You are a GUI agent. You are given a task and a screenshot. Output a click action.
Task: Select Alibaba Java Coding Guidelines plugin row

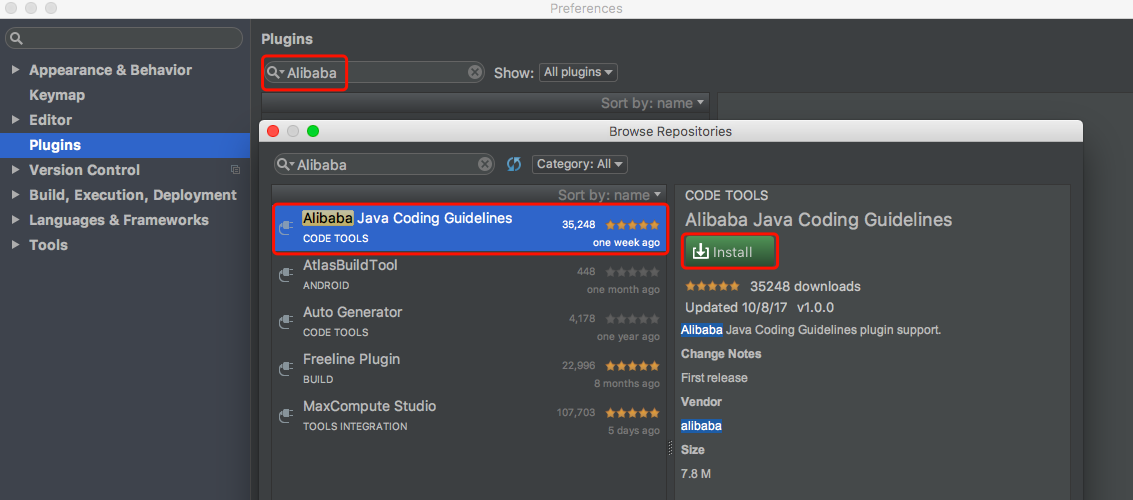pos(470,228)
